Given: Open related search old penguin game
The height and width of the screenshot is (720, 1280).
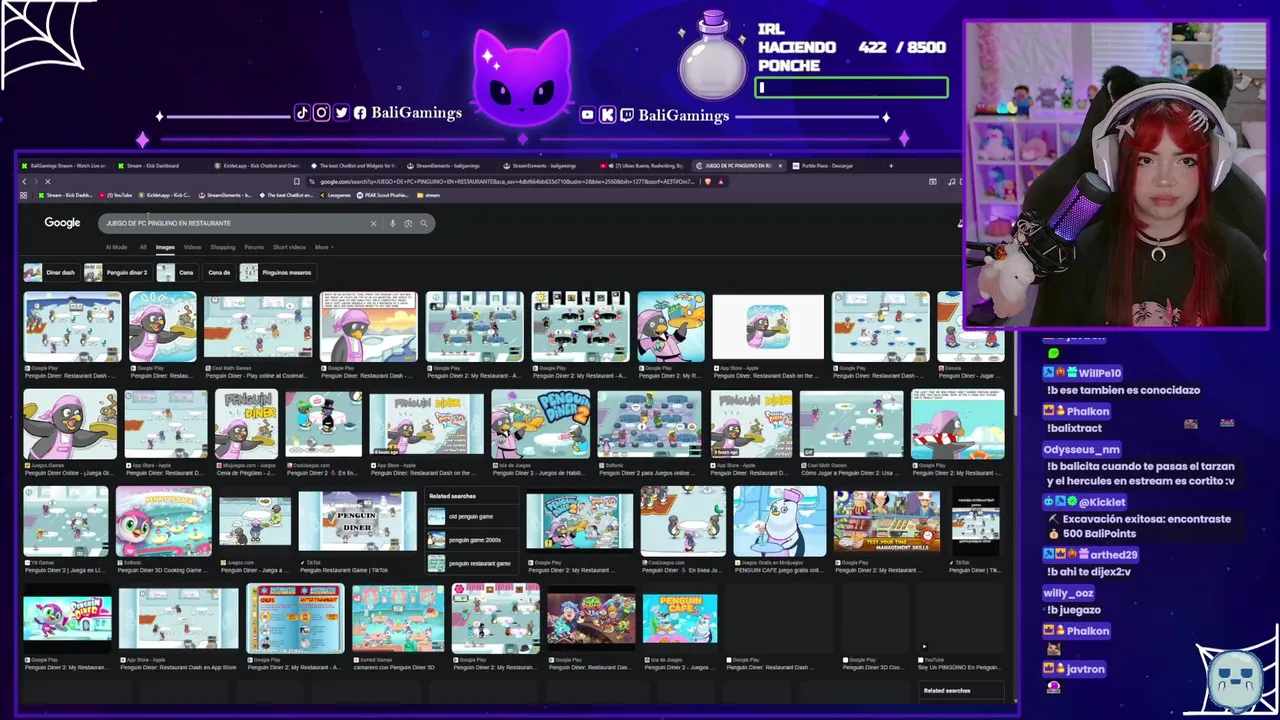Looking at the screenshot, I should point(470,517).
